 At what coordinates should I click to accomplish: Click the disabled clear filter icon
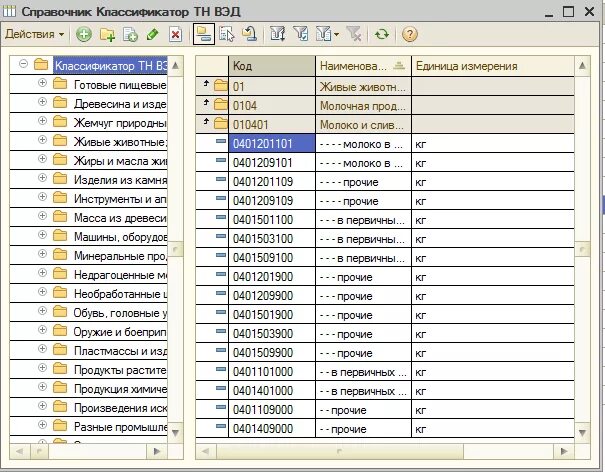pyautogui.click(x=354, y=34)
